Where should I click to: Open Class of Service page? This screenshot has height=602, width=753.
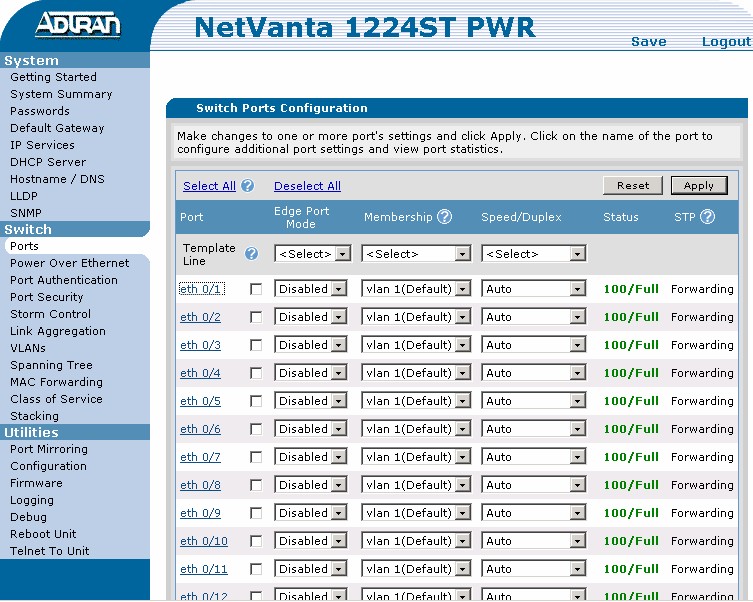pos(56,399)
